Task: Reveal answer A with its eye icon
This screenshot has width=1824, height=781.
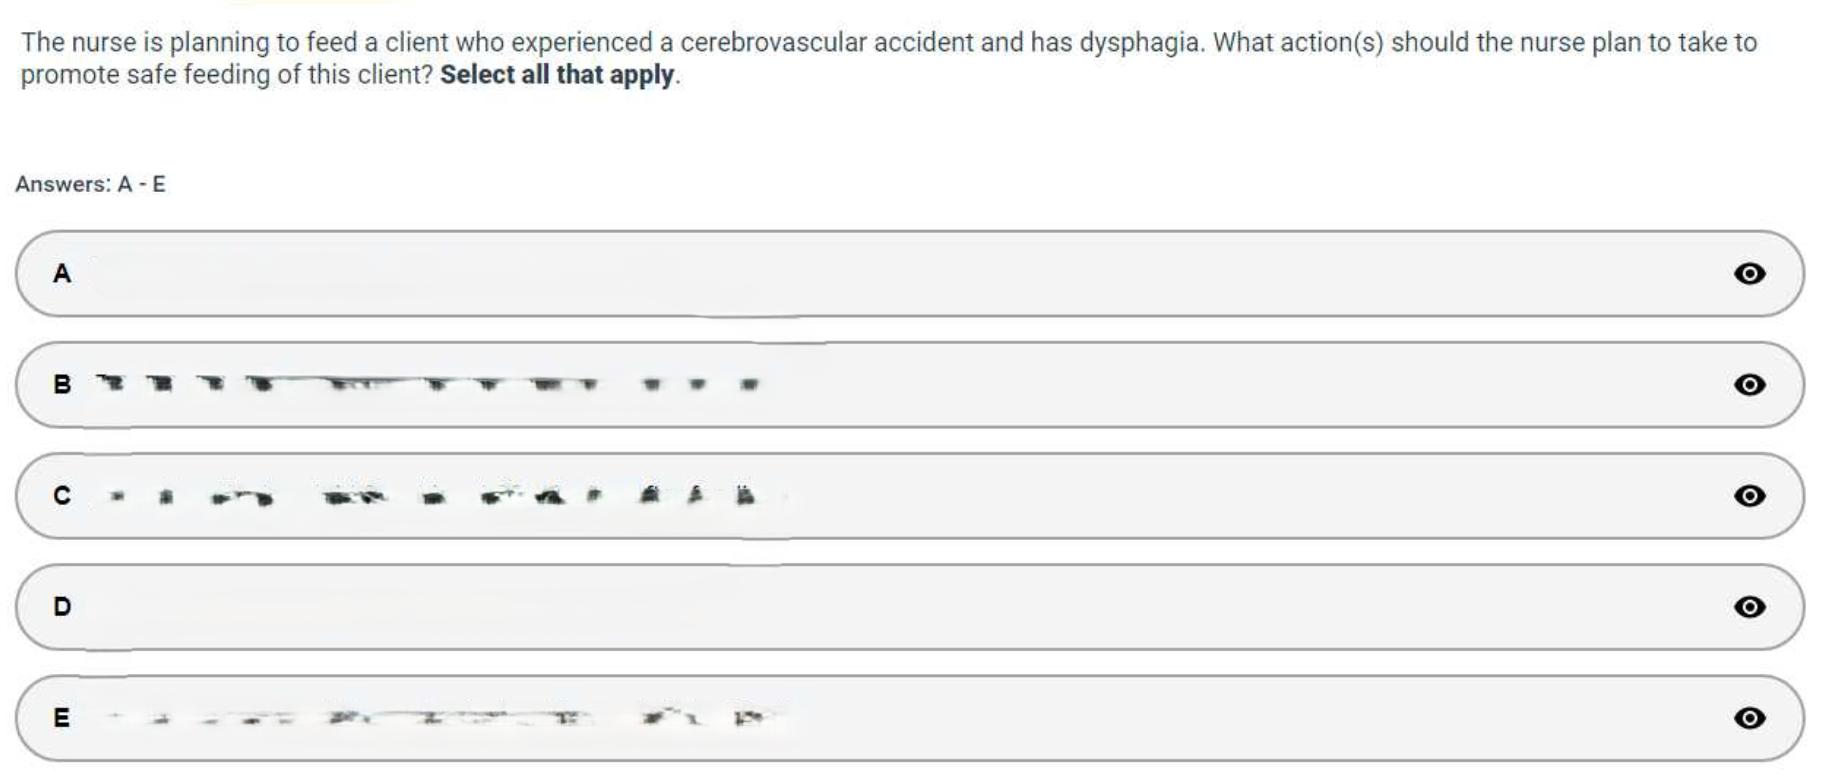Action: point(1749,273)
